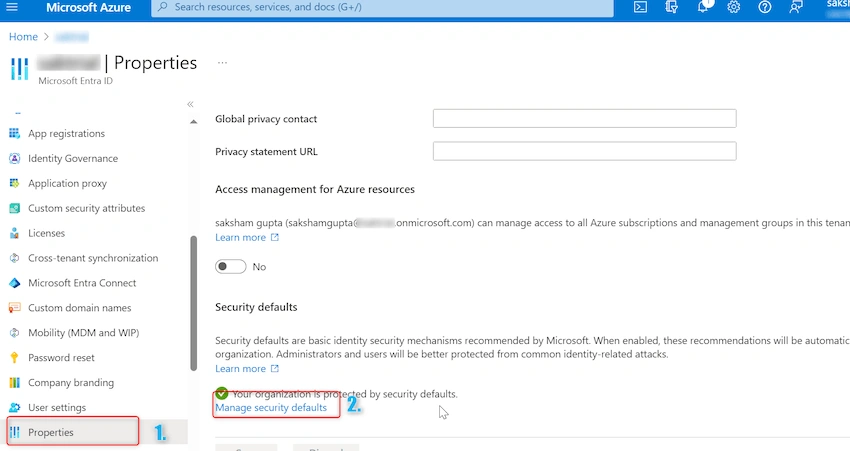Click the Manage security defaults link
Screen dimensions: 850x451
click(x=271, y=408)
